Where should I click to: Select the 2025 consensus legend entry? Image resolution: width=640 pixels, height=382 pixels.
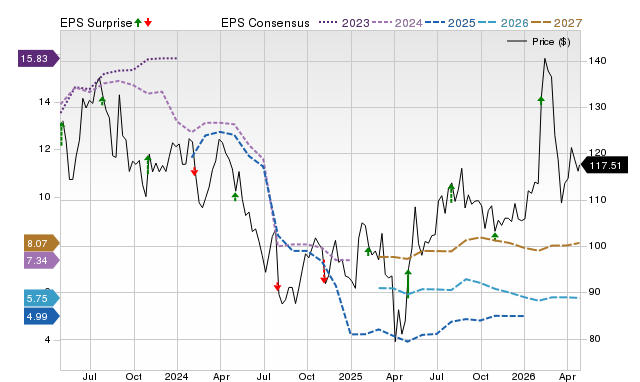(x=450, y=23)
